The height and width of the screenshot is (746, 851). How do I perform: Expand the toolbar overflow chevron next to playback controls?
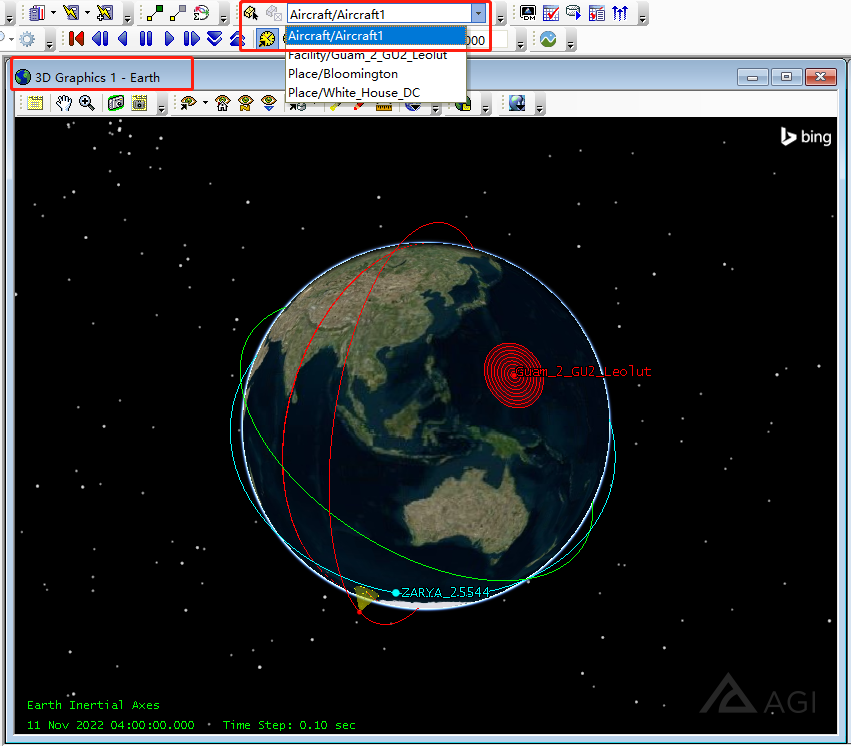[x=520, y=43]
